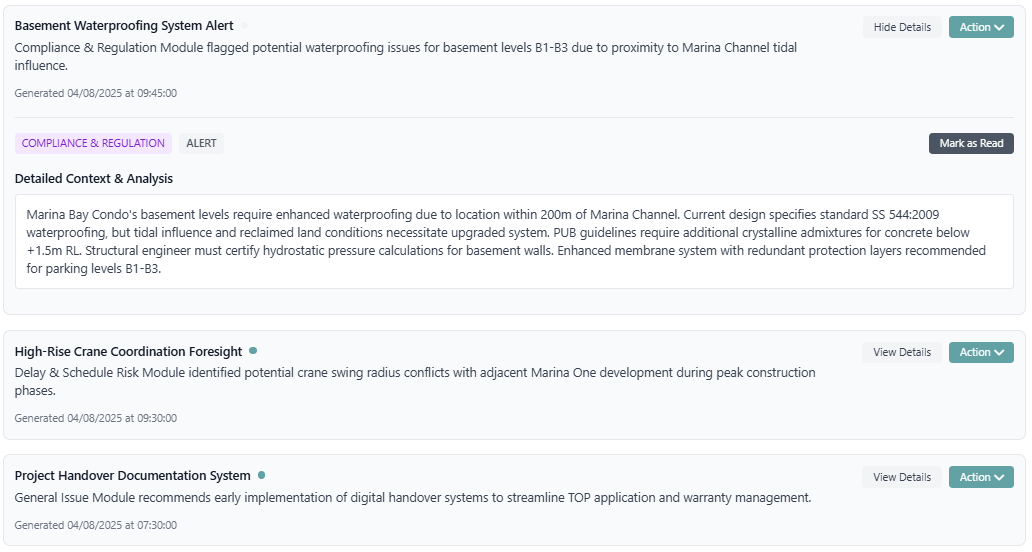Image resolution: width=1032 pixels, height=552 pixels.
Task: Open the Action dropdown for High-Rise Crane Coordination
Action: point(981,352)
